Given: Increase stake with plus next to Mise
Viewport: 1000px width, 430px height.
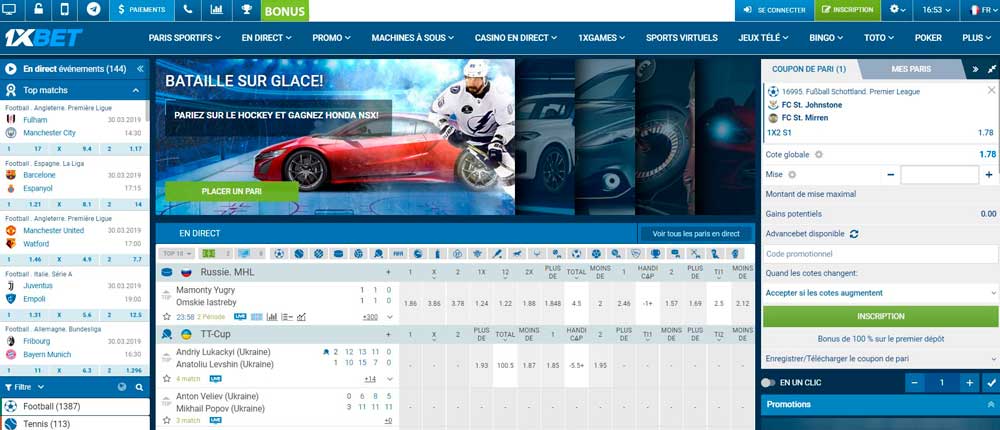Looking at the screenshot, I should pyautogui.click(x=989, y=175).
